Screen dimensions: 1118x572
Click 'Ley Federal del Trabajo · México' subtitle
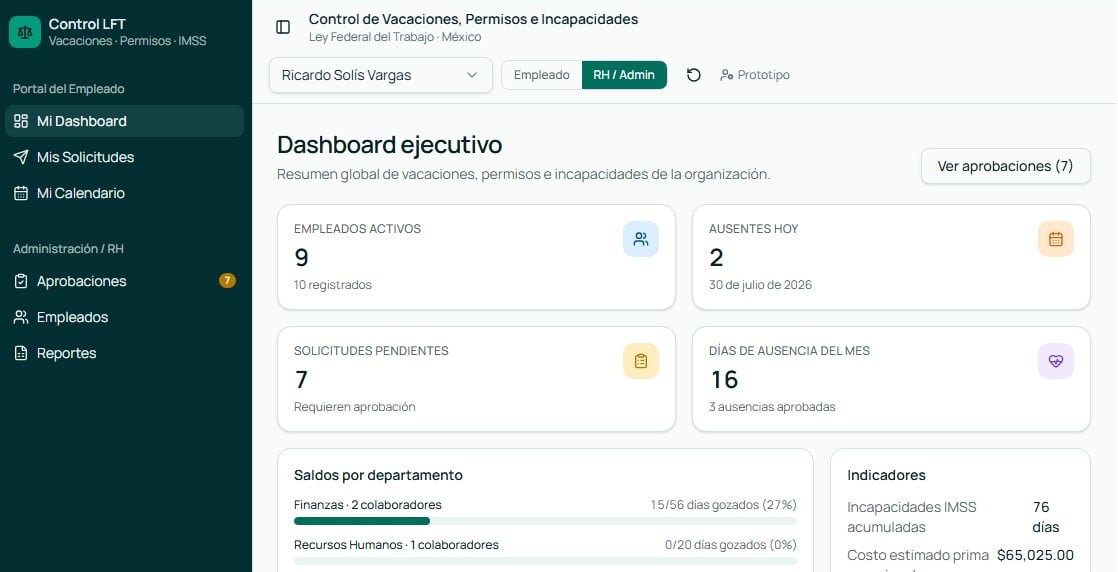(x=395, y=37)
